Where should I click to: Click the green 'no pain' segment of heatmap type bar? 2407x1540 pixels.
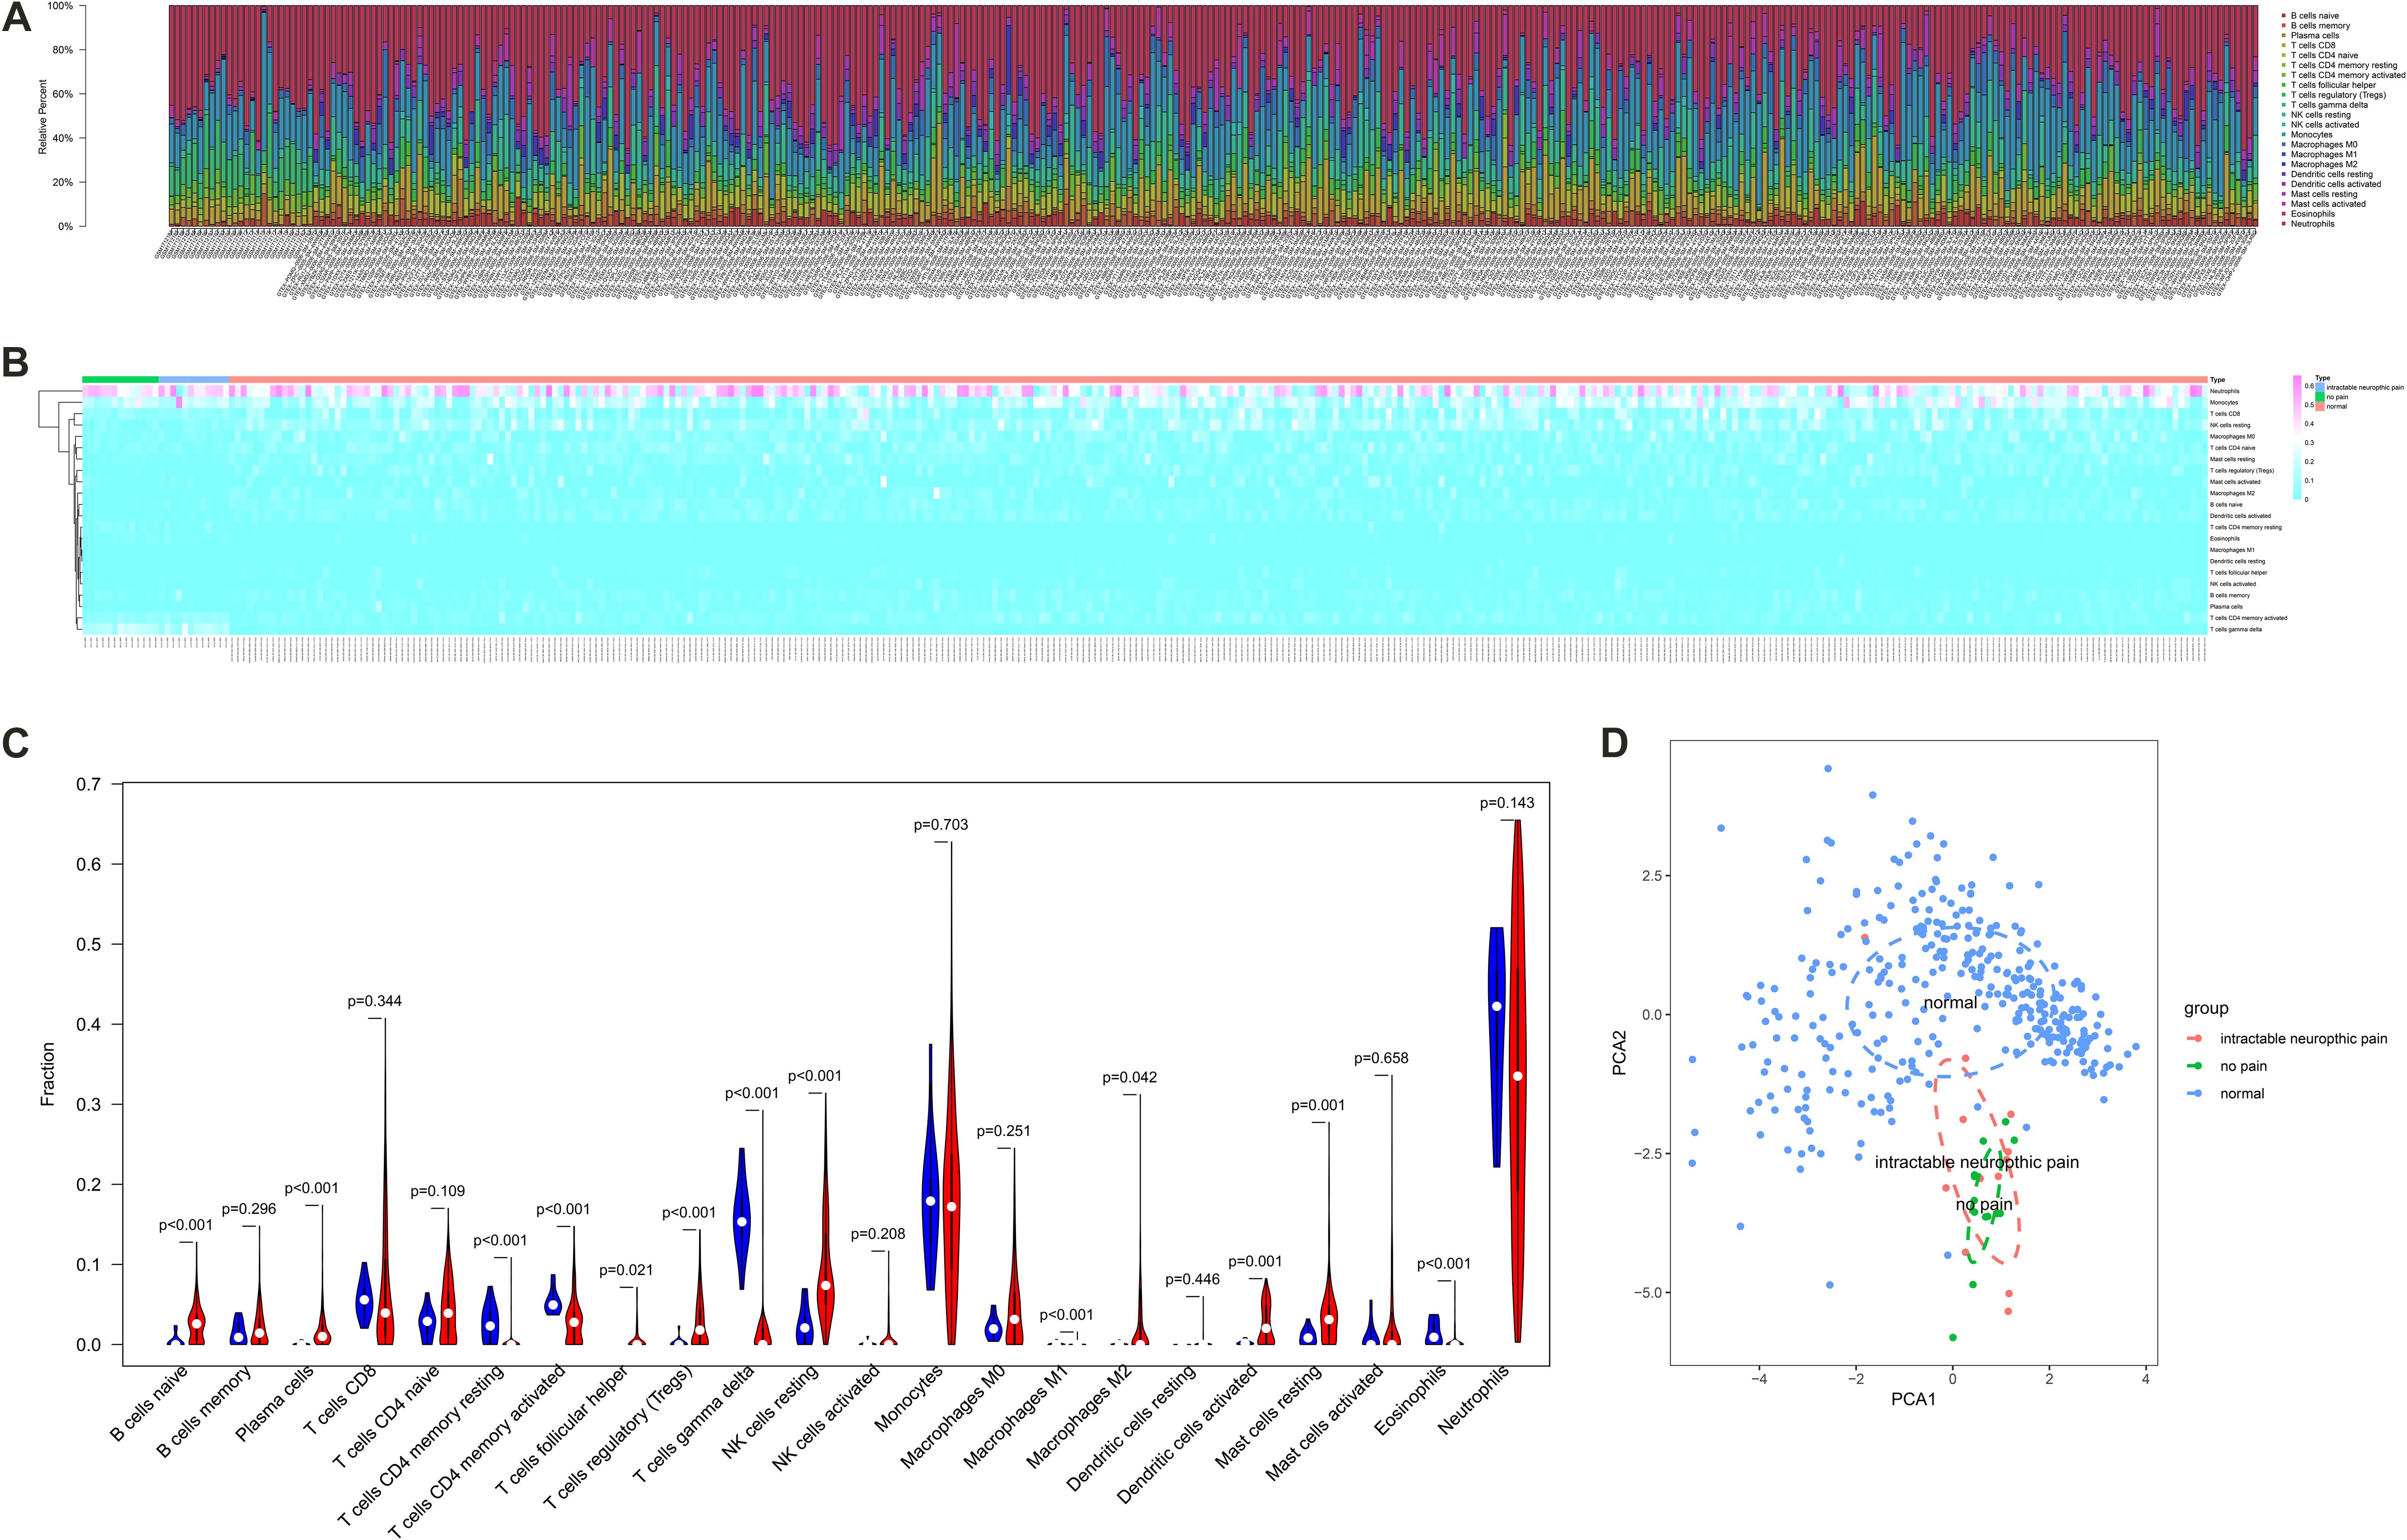pyautogui.click(x=120, y=379)
